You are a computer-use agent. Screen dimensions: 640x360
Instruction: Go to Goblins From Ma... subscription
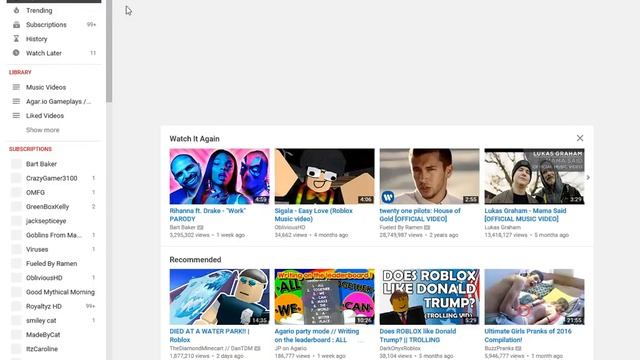point(53,235)
